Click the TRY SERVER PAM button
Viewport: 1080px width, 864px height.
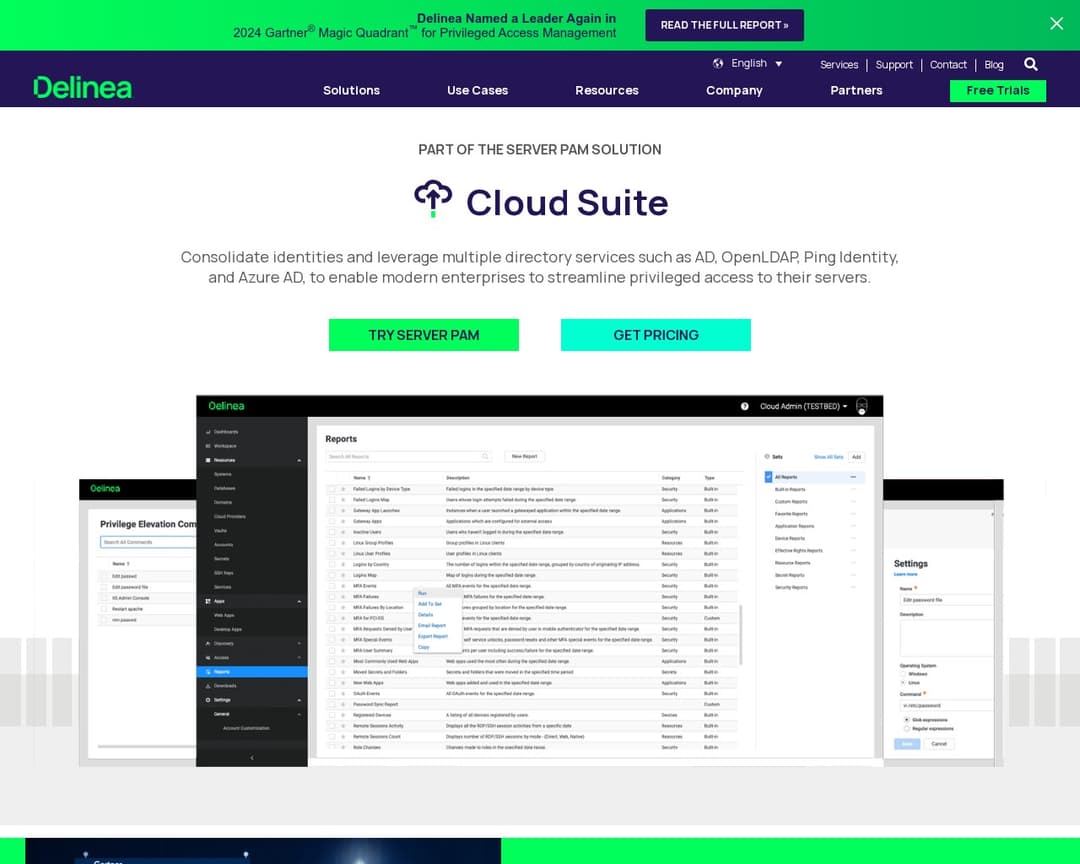click(424, 335)
